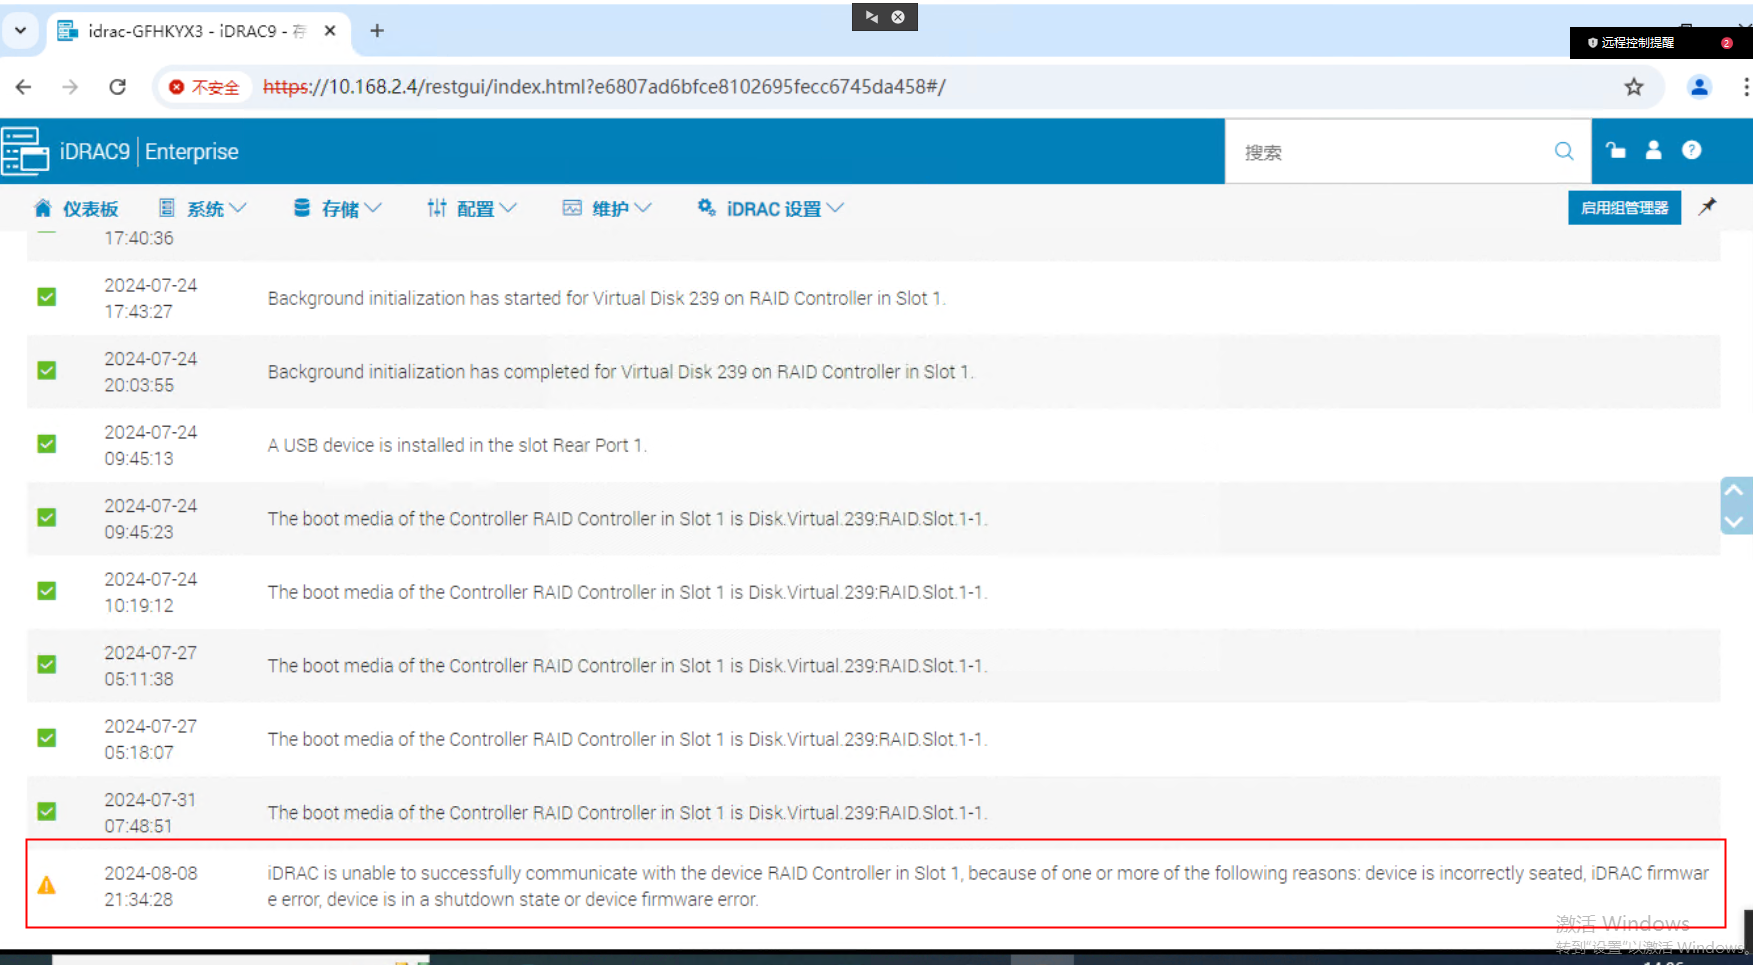The width and height of the screenshot is (1753, 965).
Task: Click the chat icon beside user icon
Action: pos(1615,150)
